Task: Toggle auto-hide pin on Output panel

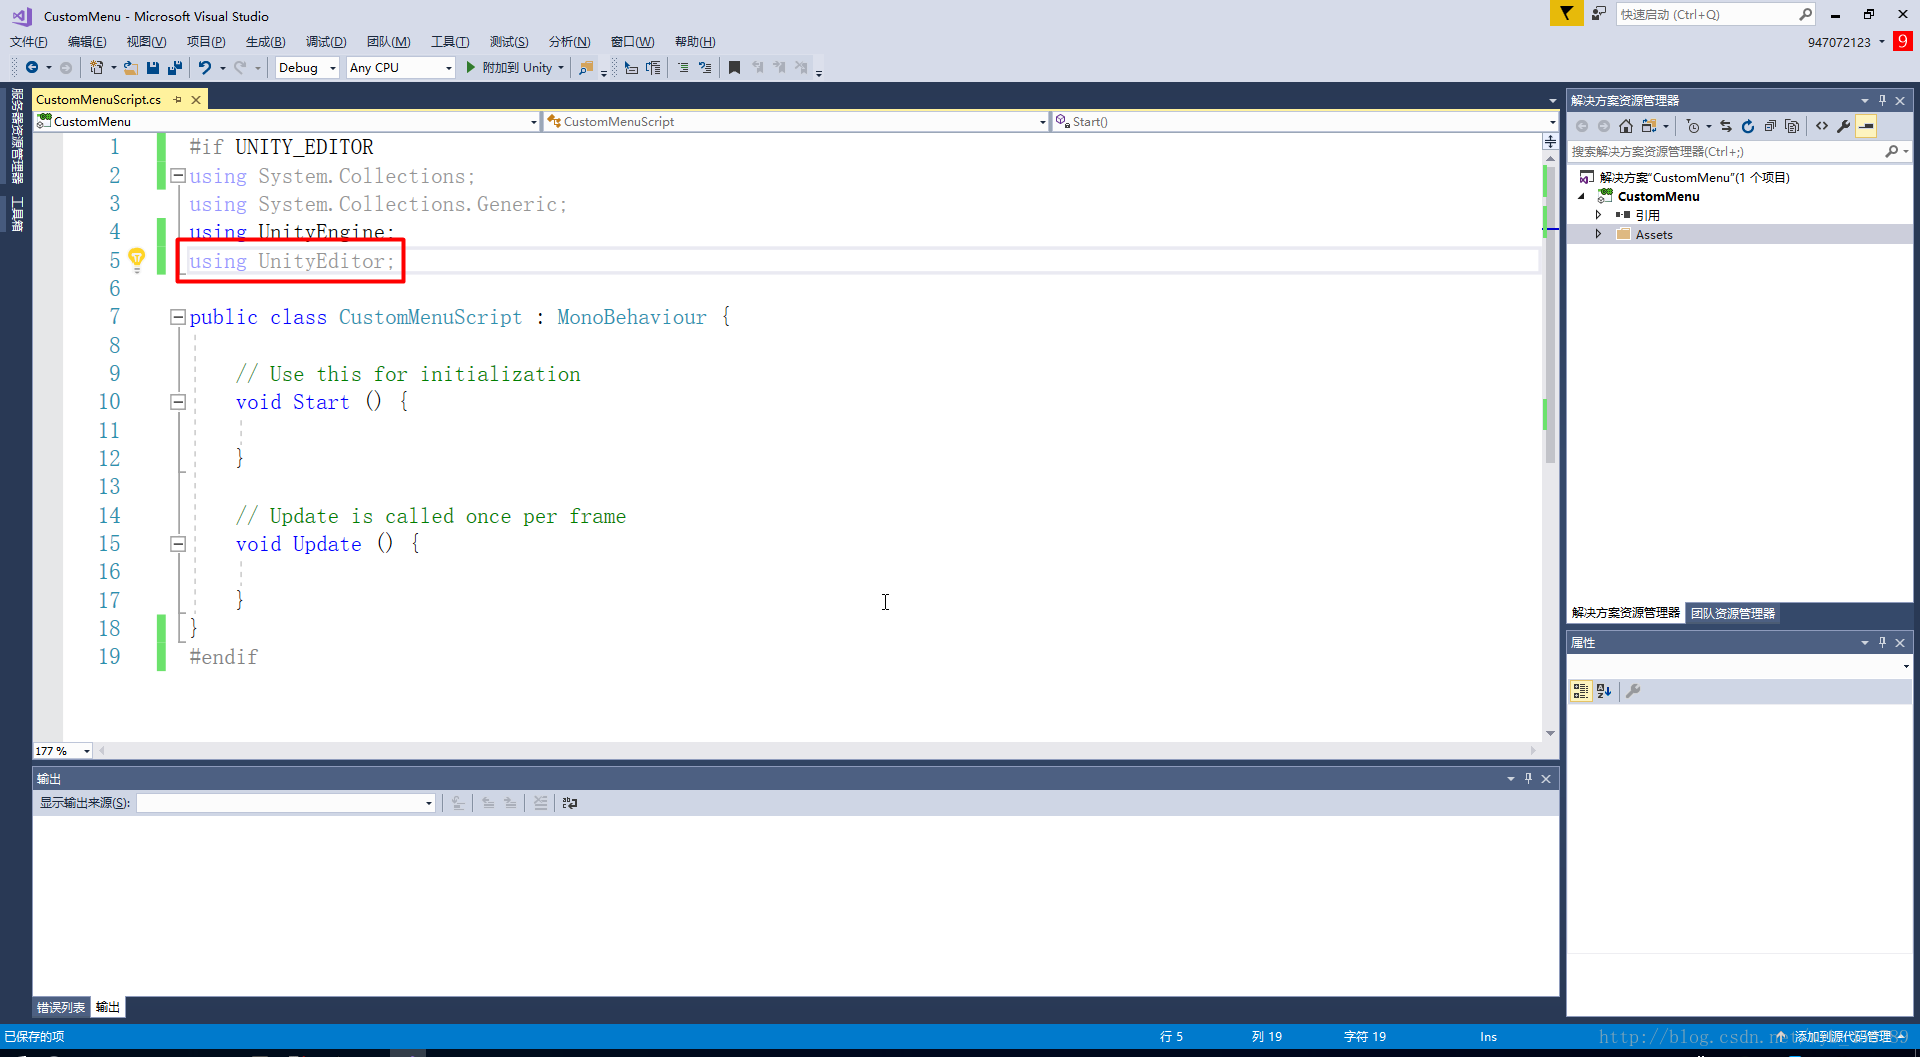Action: pos(1528,778)
